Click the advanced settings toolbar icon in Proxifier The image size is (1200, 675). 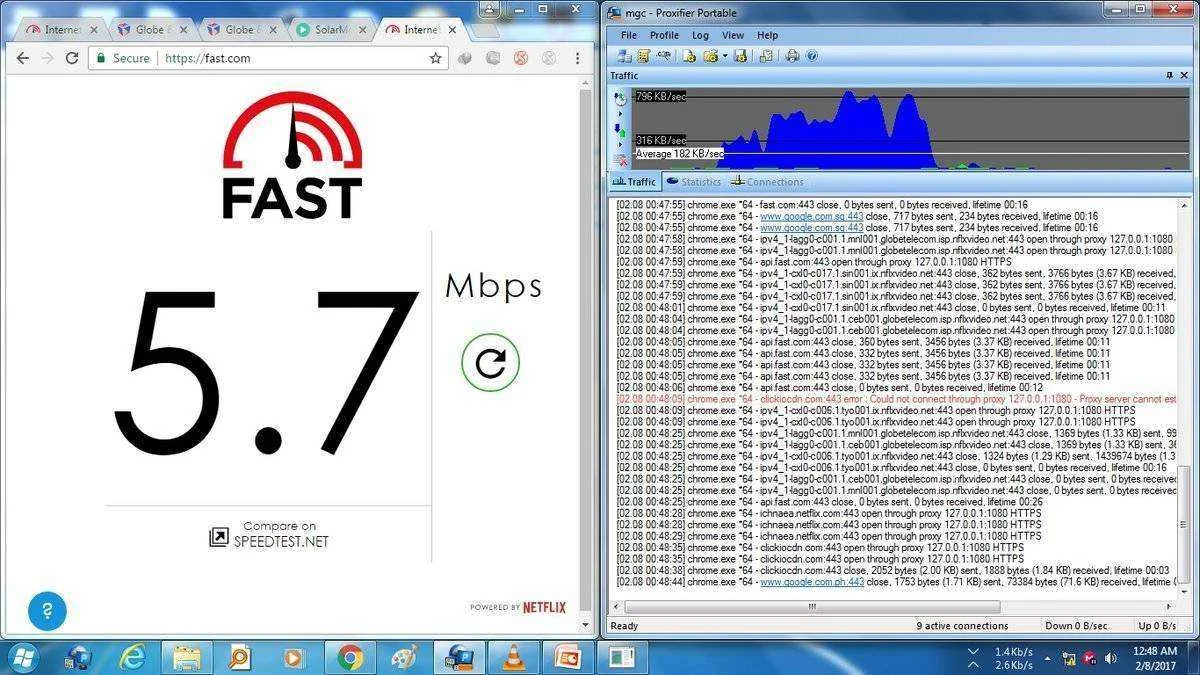click(x=766, y=56)
